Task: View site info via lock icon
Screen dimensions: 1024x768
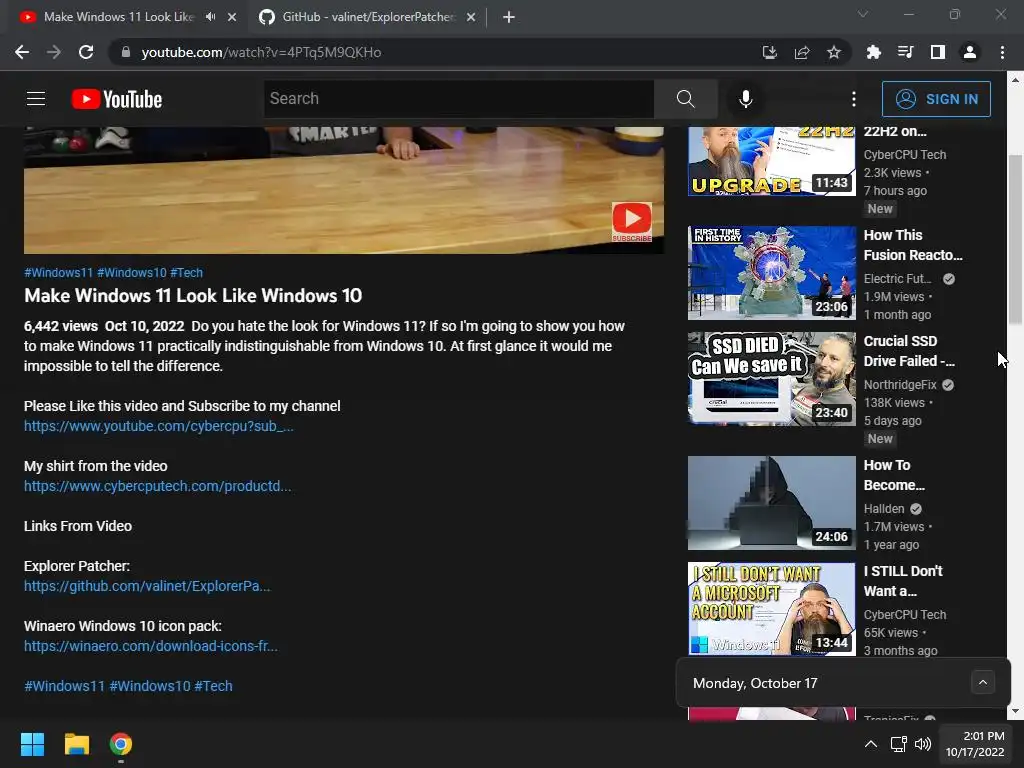Action: click(126, 52)
